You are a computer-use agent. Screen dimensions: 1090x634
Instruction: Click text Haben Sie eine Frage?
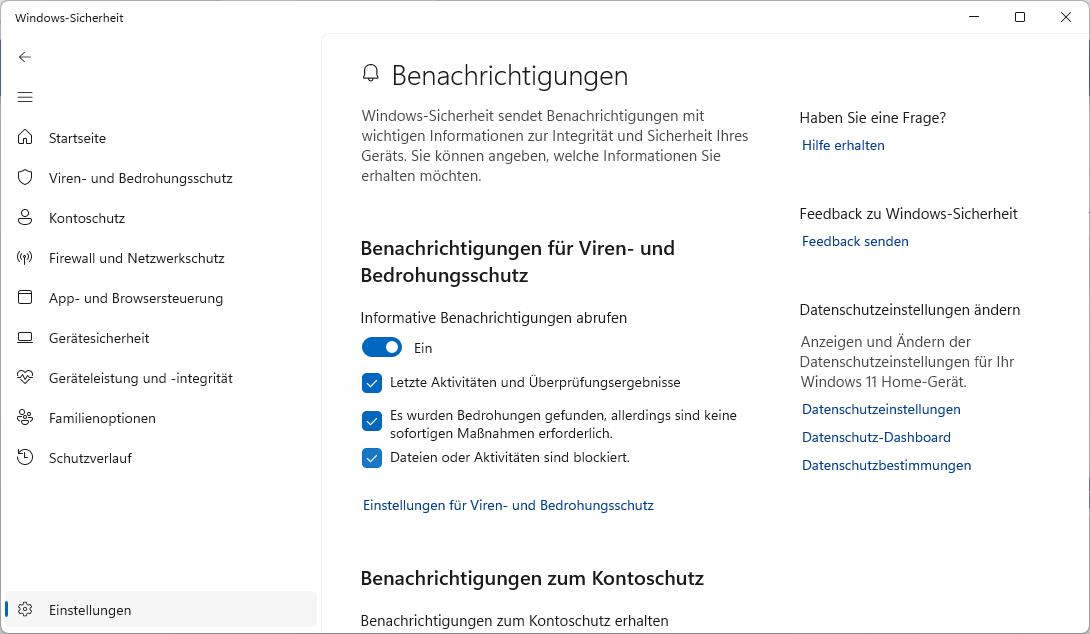[872, 117]
